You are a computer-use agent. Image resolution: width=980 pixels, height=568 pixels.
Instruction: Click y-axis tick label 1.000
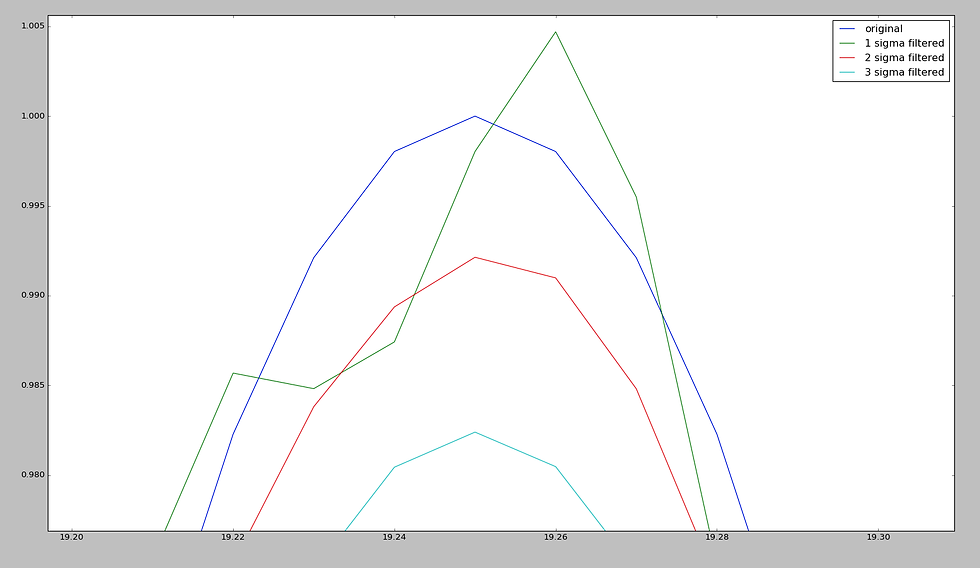point(32,116)
